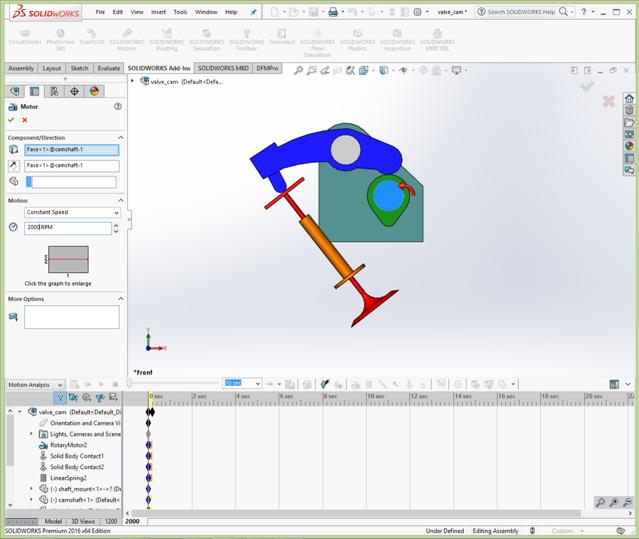Toggle the Filter Animated button
Image resolution: width=639 pixels, height=539 pixels.
[x=73, y=398]
